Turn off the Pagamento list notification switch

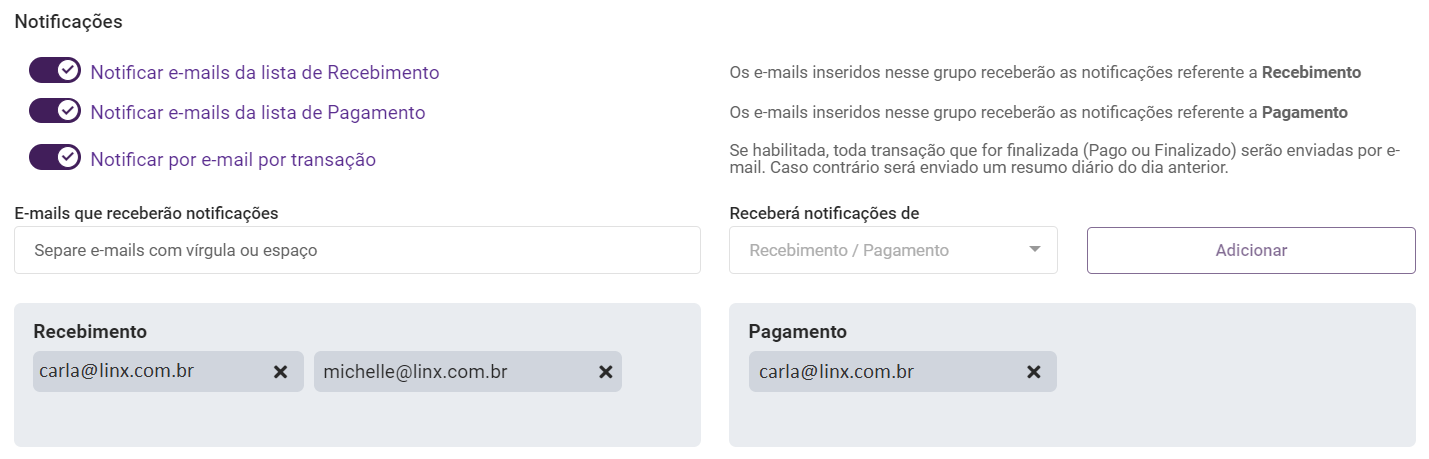[x=55, y=111]
